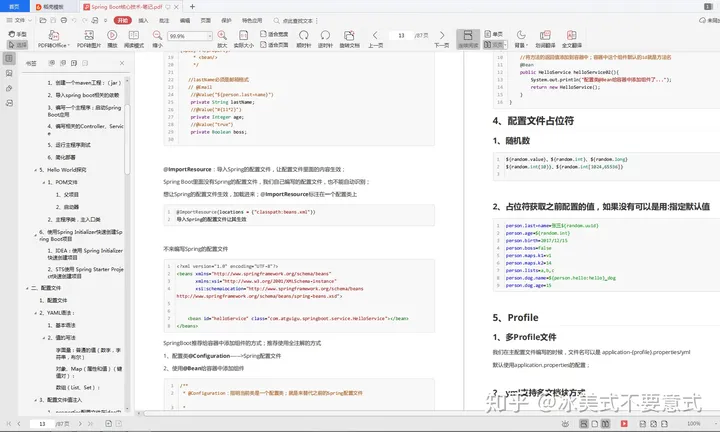Jump to first page icon in bottom bar
The height and width of the screenshot is (432, 720).
pos(8,424)
